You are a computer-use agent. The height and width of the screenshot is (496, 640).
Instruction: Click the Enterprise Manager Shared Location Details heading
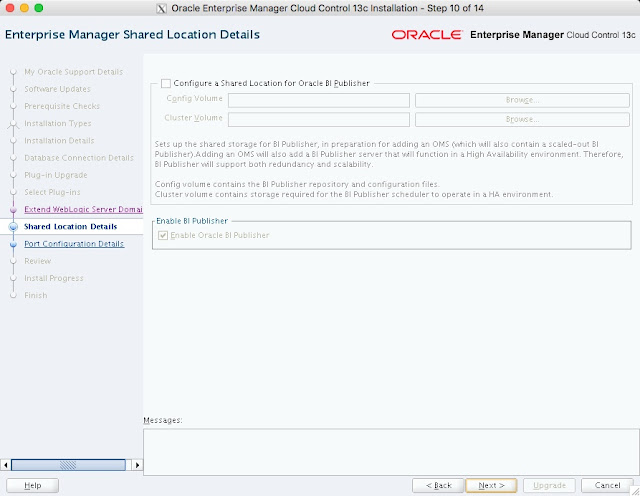point(132,35)
